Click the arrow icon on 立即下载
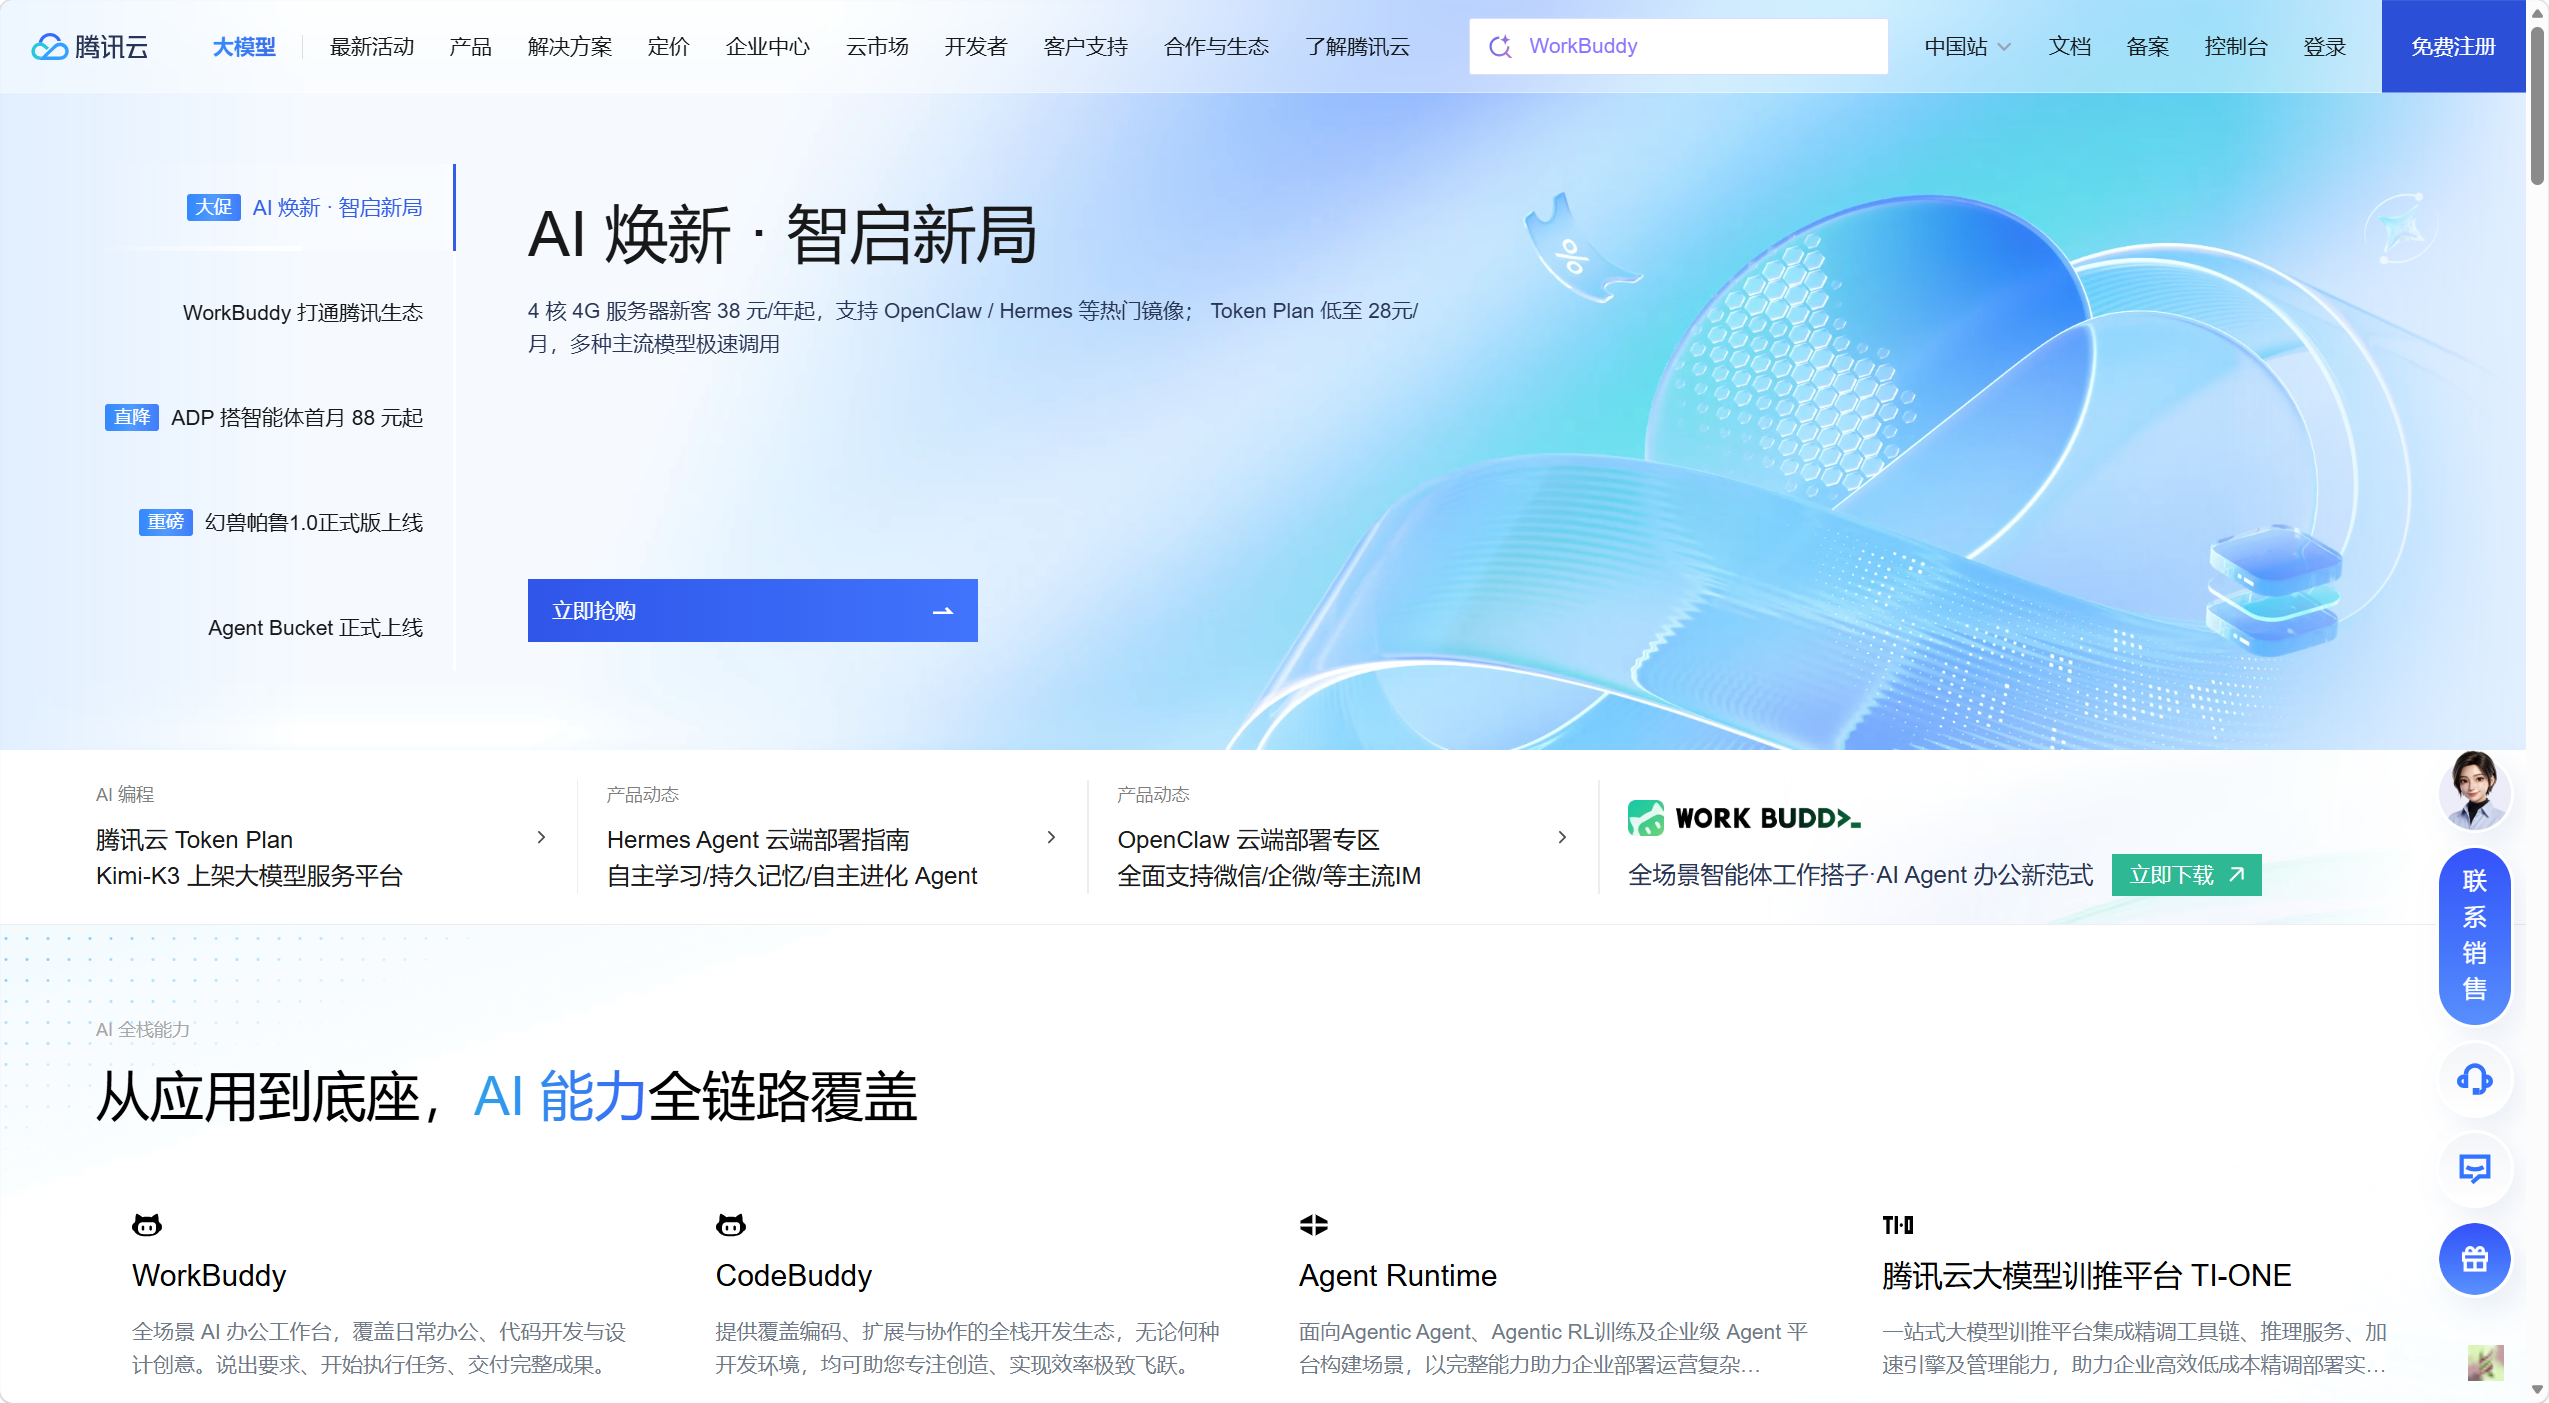Viewport: 2549px width, 1403px height. click(2237, 875)
